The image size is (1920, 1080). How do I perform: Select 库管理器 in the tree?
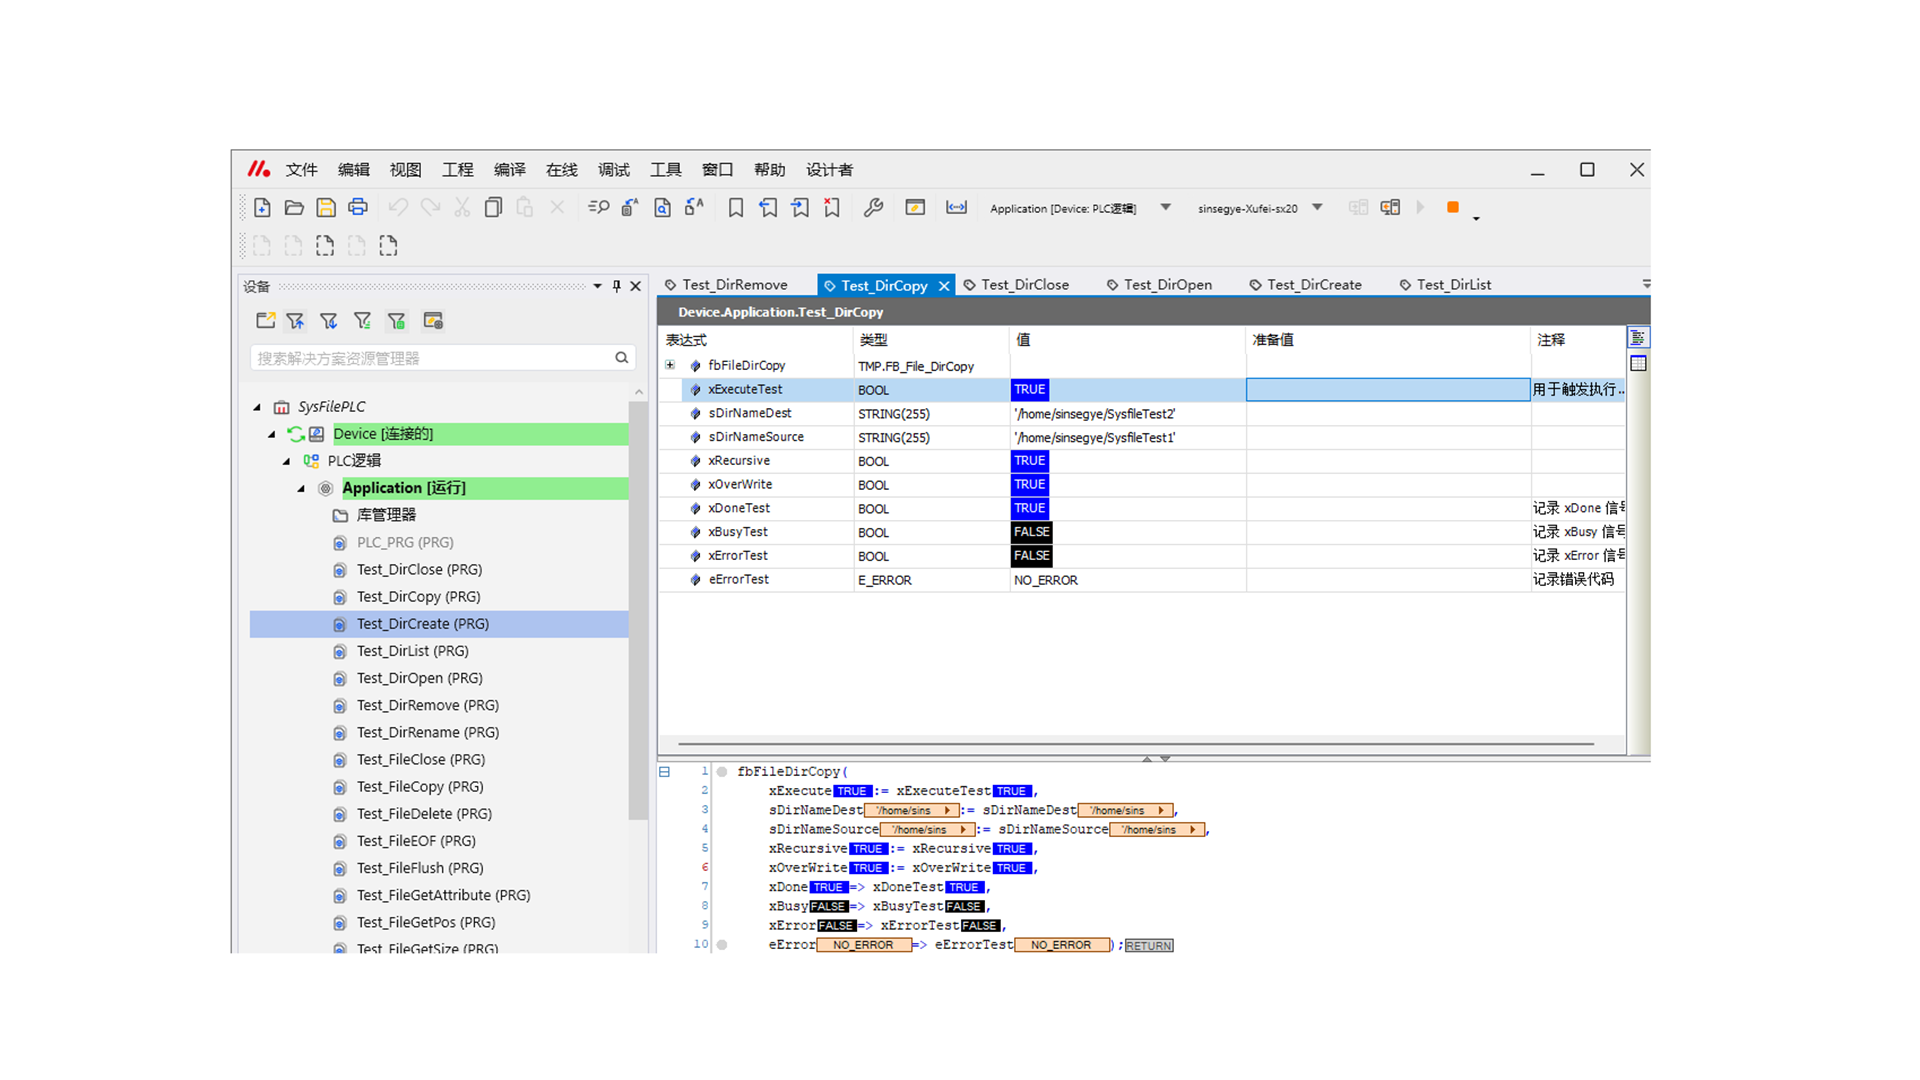(386, 515)
